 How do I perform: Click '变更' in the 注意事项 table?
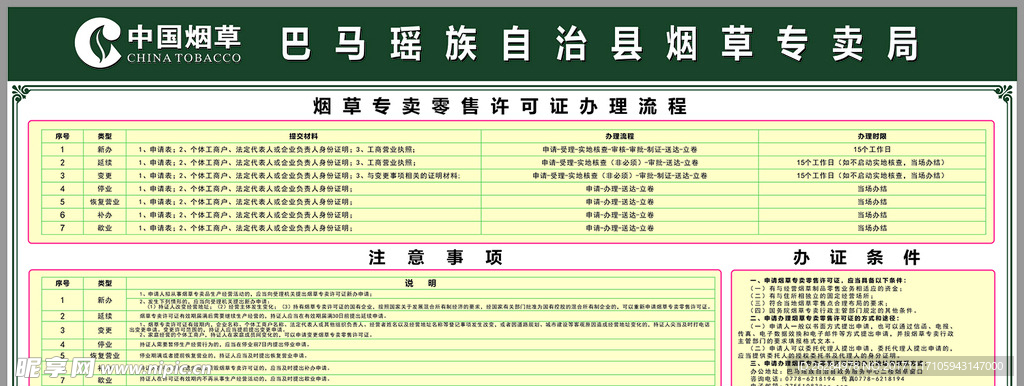[104, 330]
